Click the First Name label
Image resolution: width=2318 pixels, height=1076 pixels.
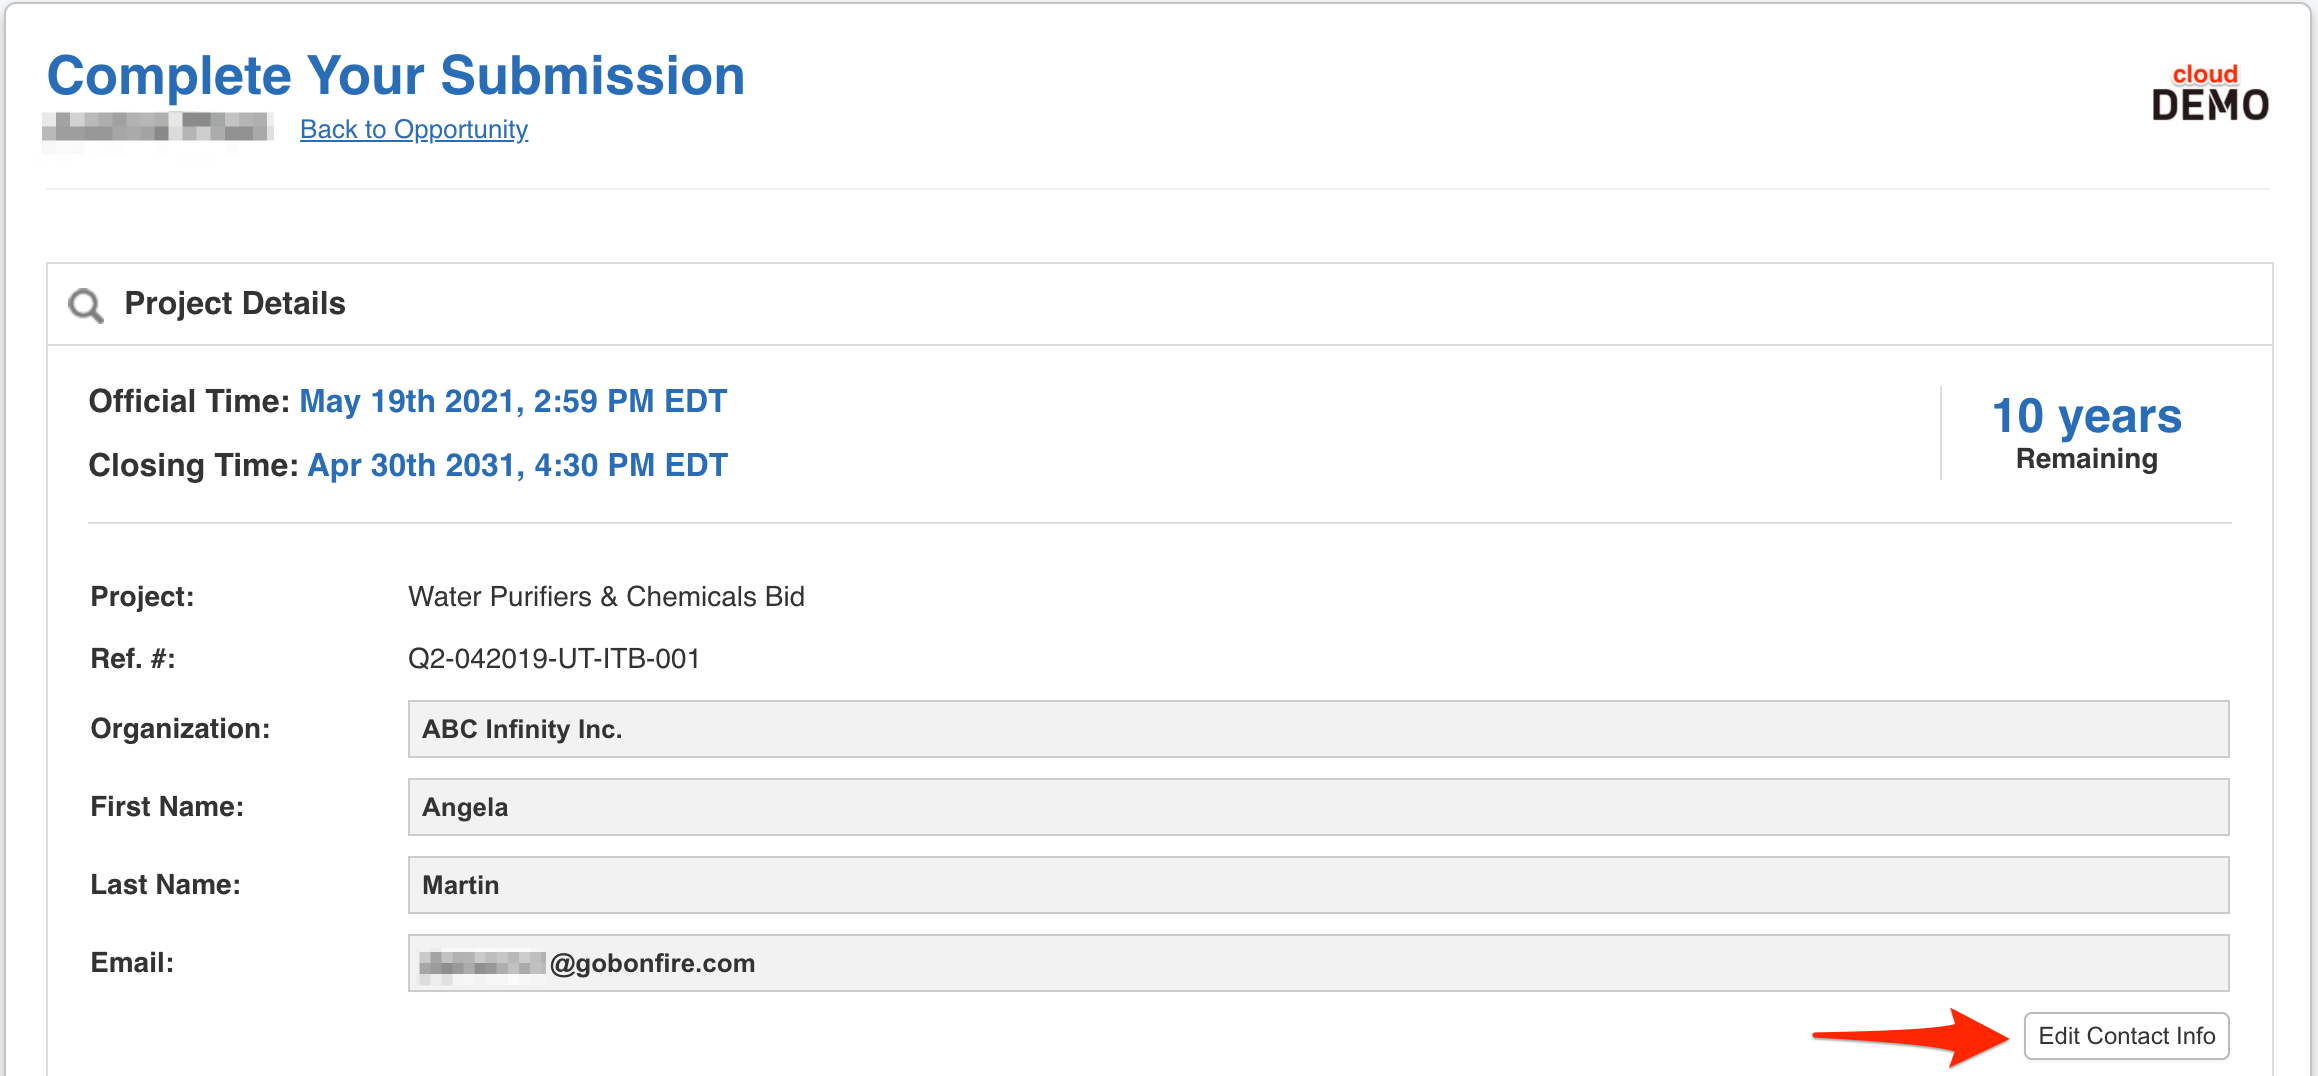pos(167,807)
